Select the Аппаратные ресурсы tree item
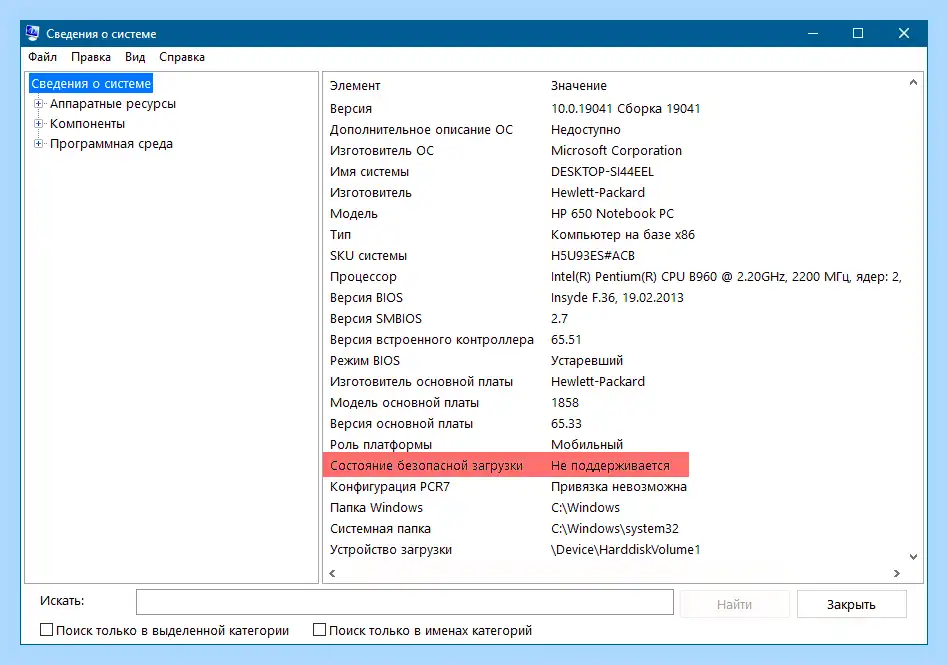 point(112,103)
